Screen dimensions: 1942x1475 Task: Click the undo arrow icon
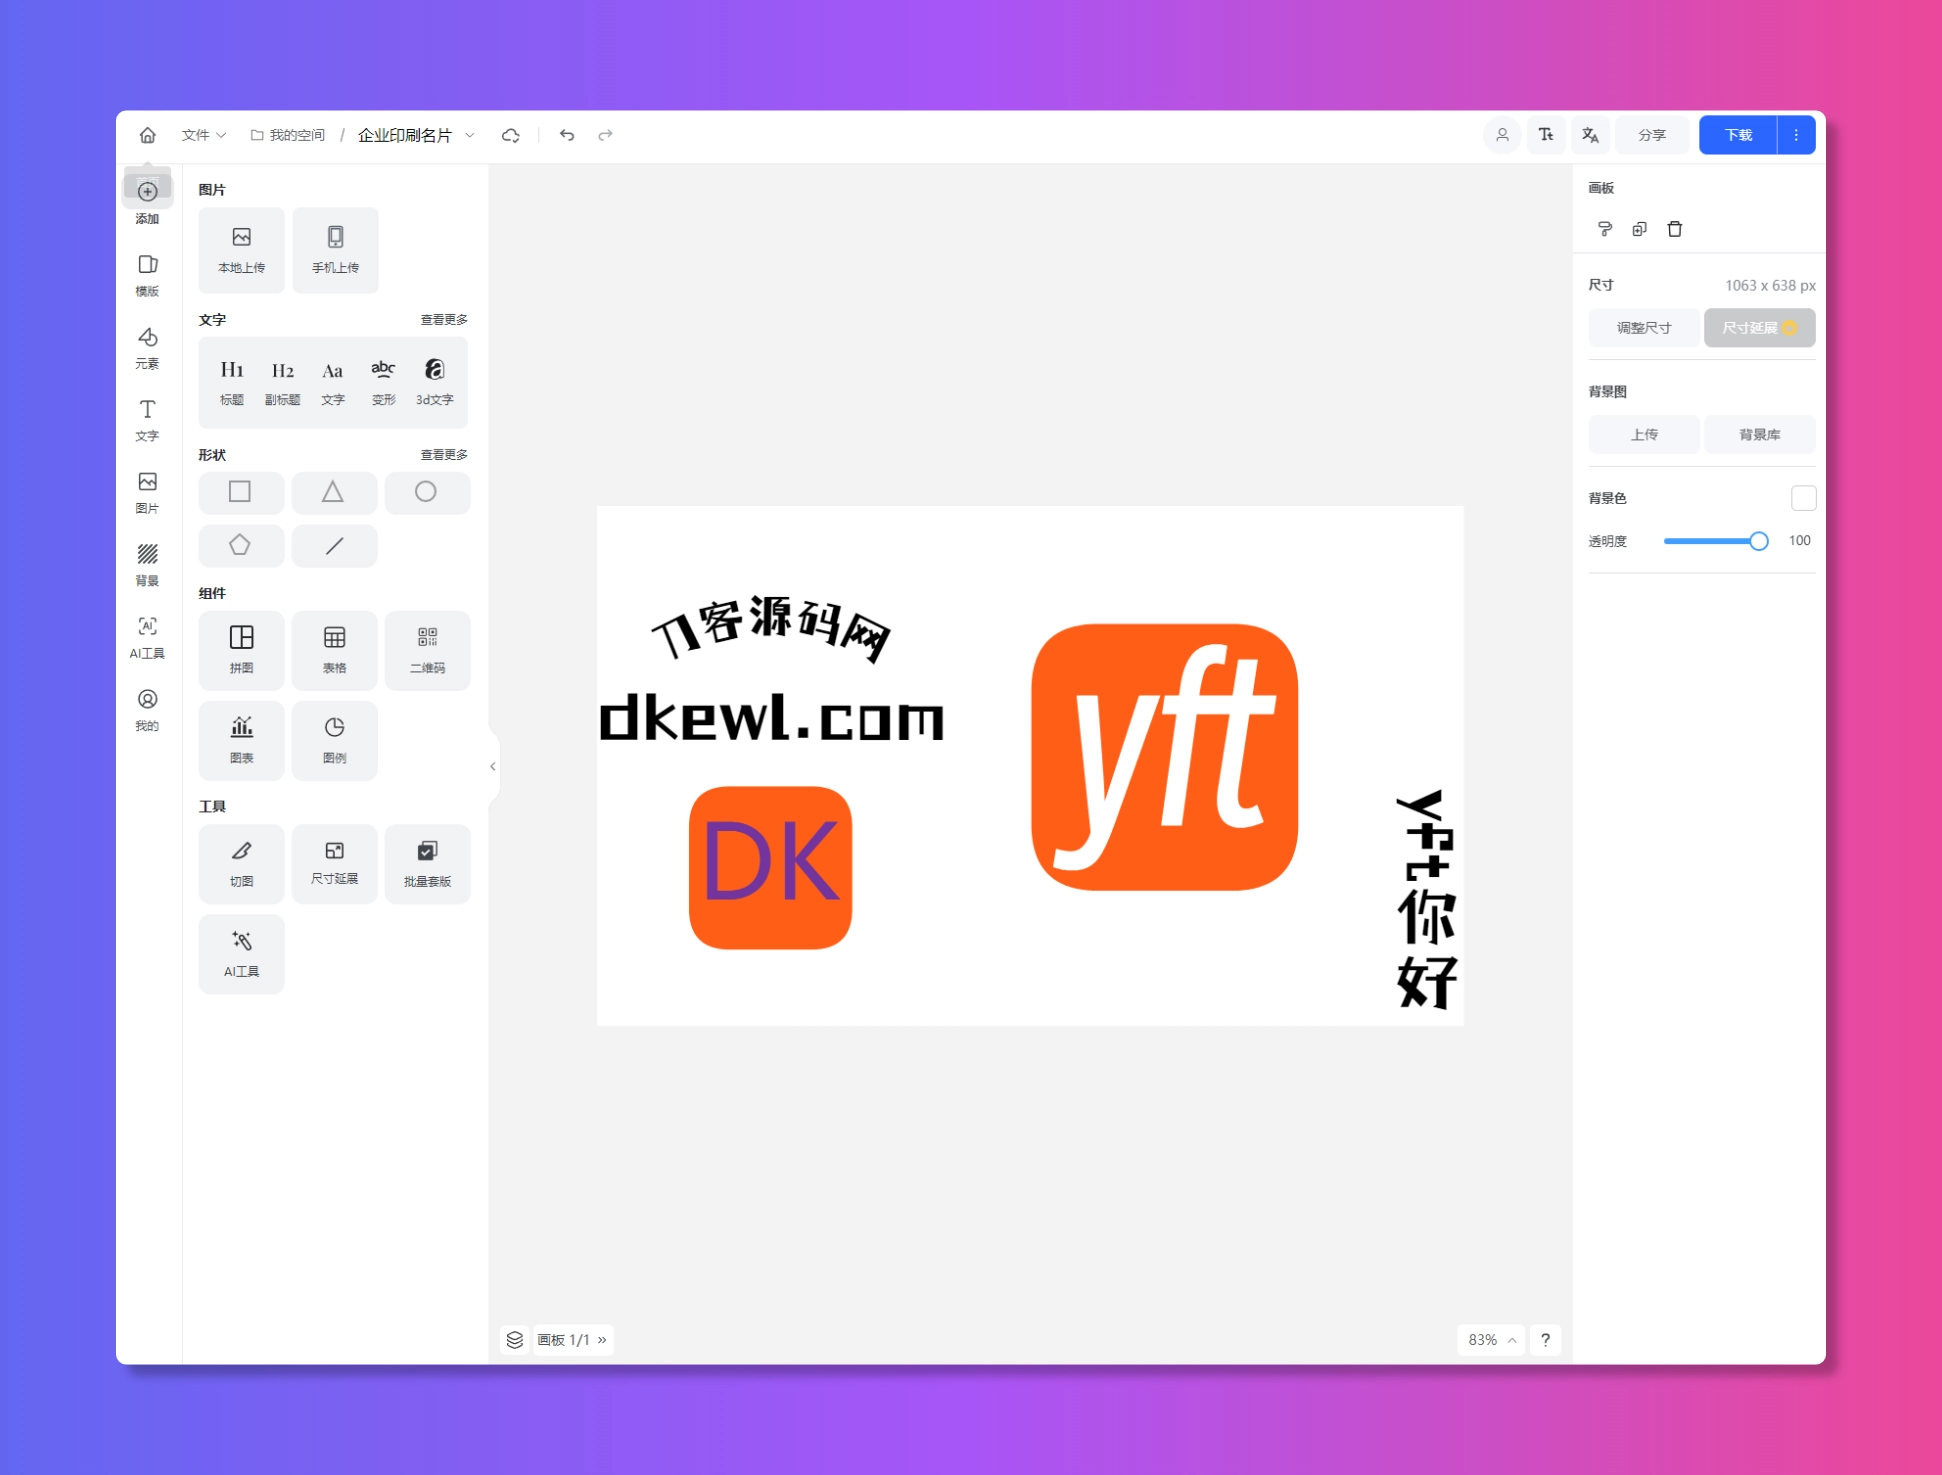coord(567,135)
